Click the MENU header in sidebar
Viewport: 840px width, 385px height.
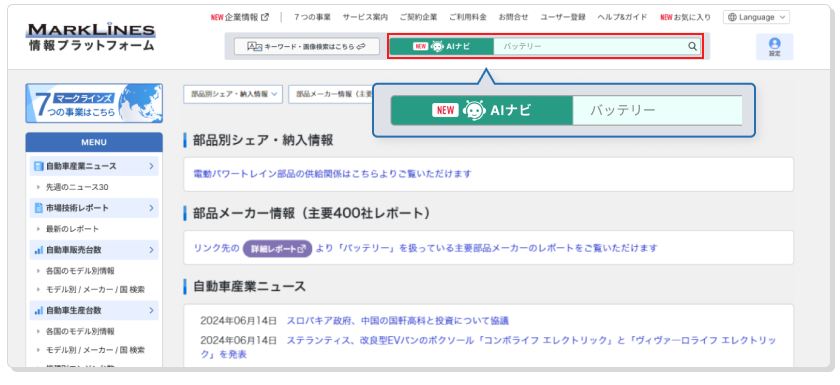click(x=94, y=142)
